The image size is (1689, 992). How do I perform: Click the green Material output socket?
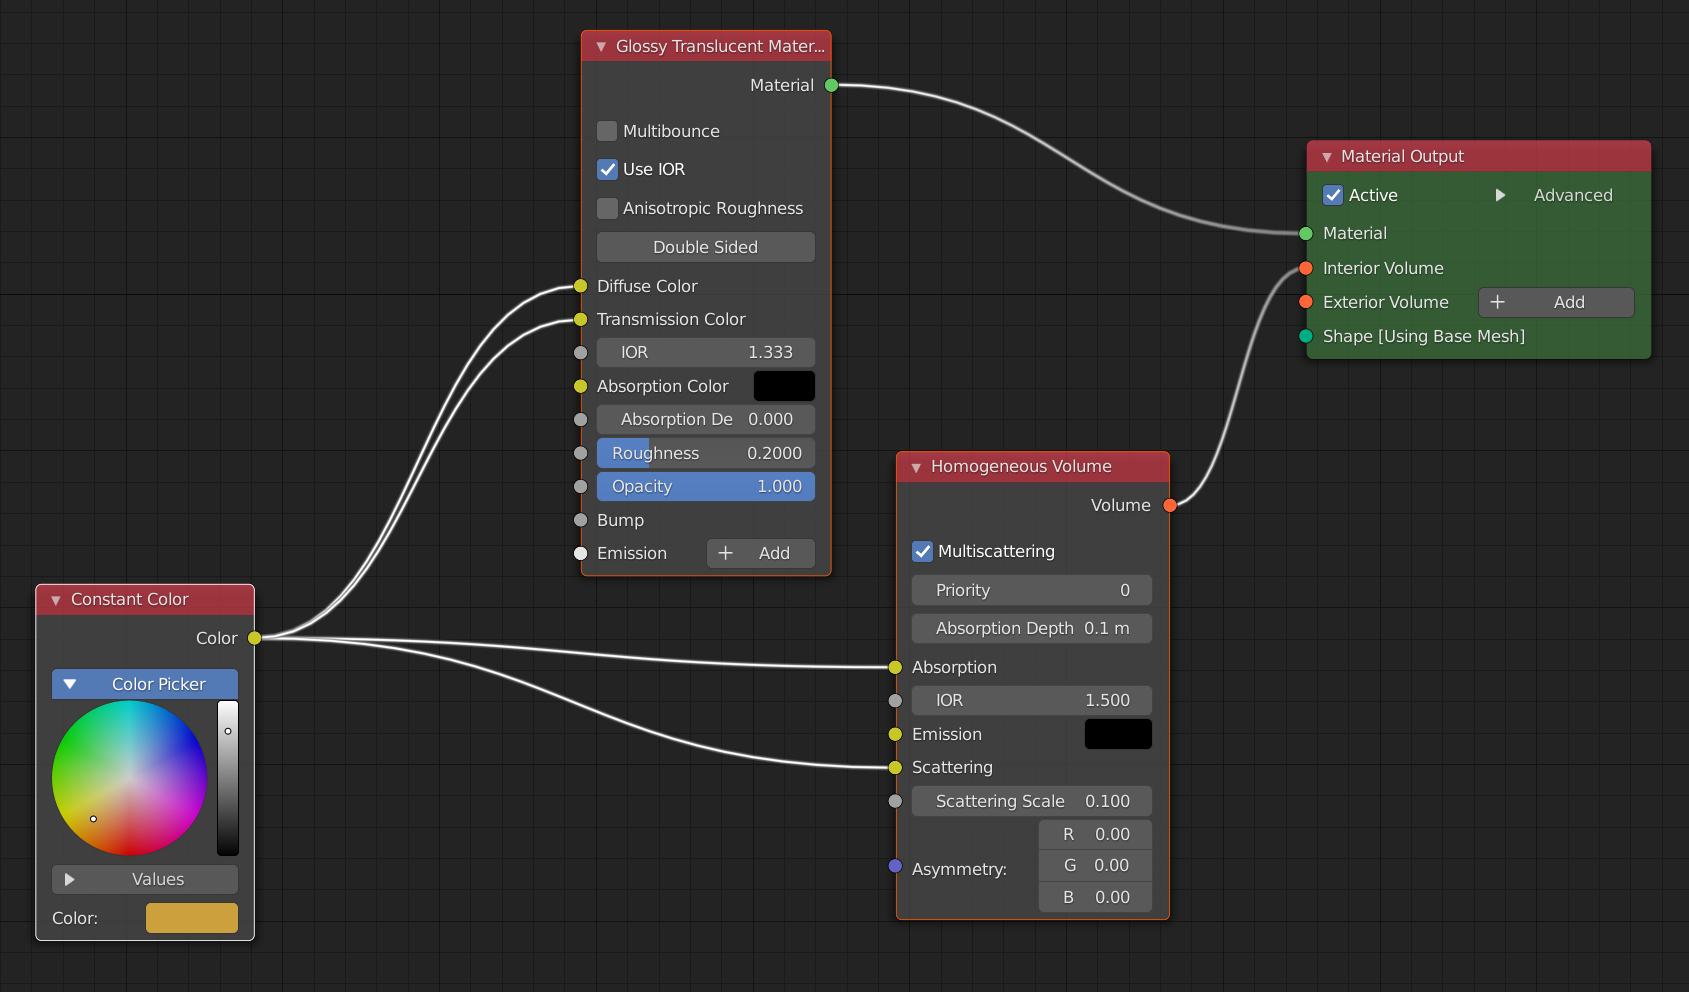point(831,86)
